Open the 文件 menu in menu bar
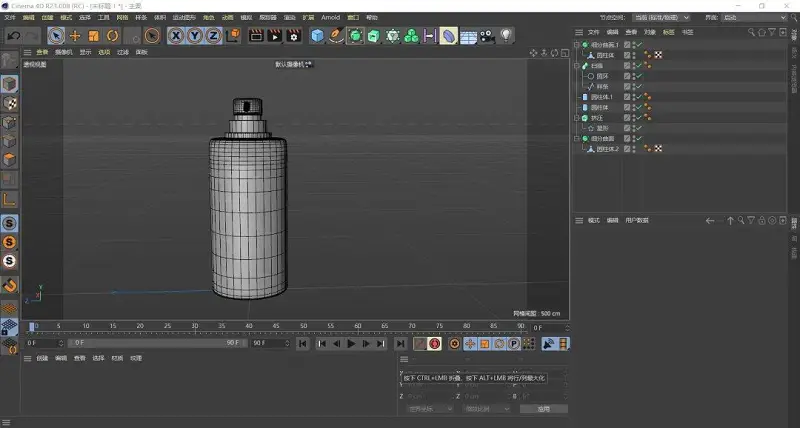 (x=10, y=17)
